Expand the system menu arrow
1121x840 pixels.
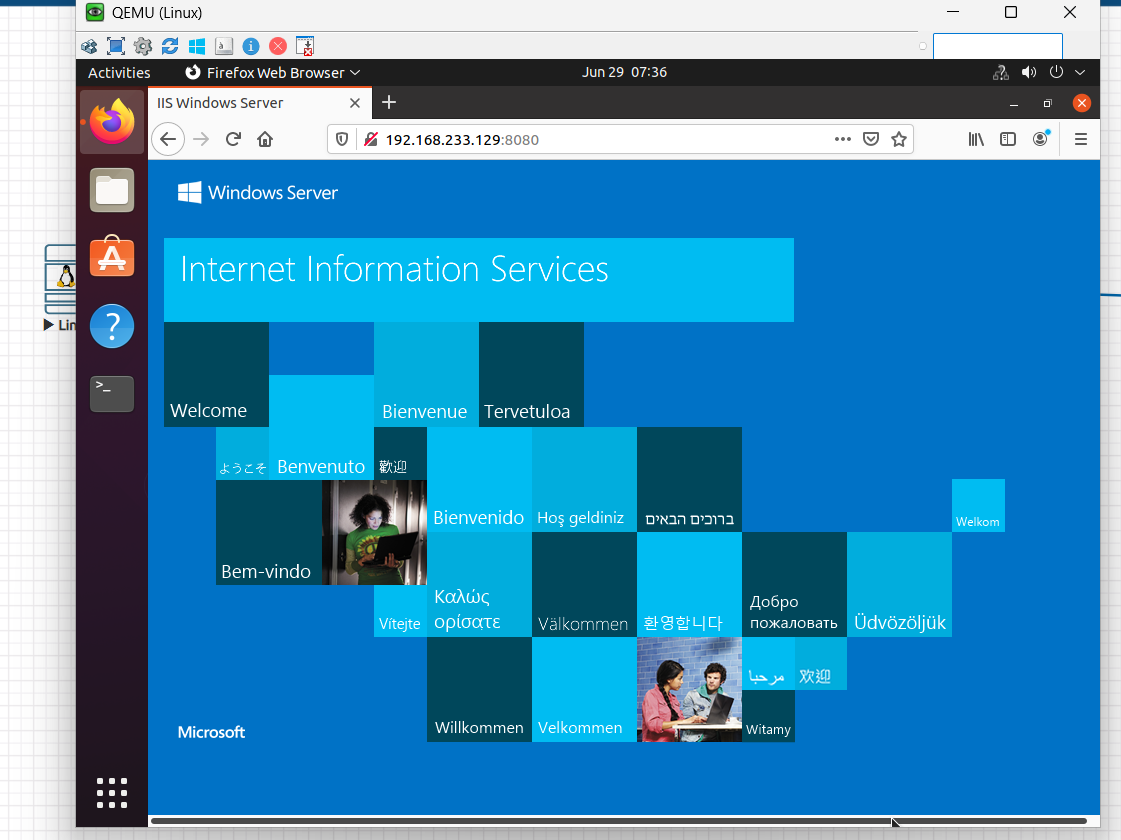click(1080, 72)
